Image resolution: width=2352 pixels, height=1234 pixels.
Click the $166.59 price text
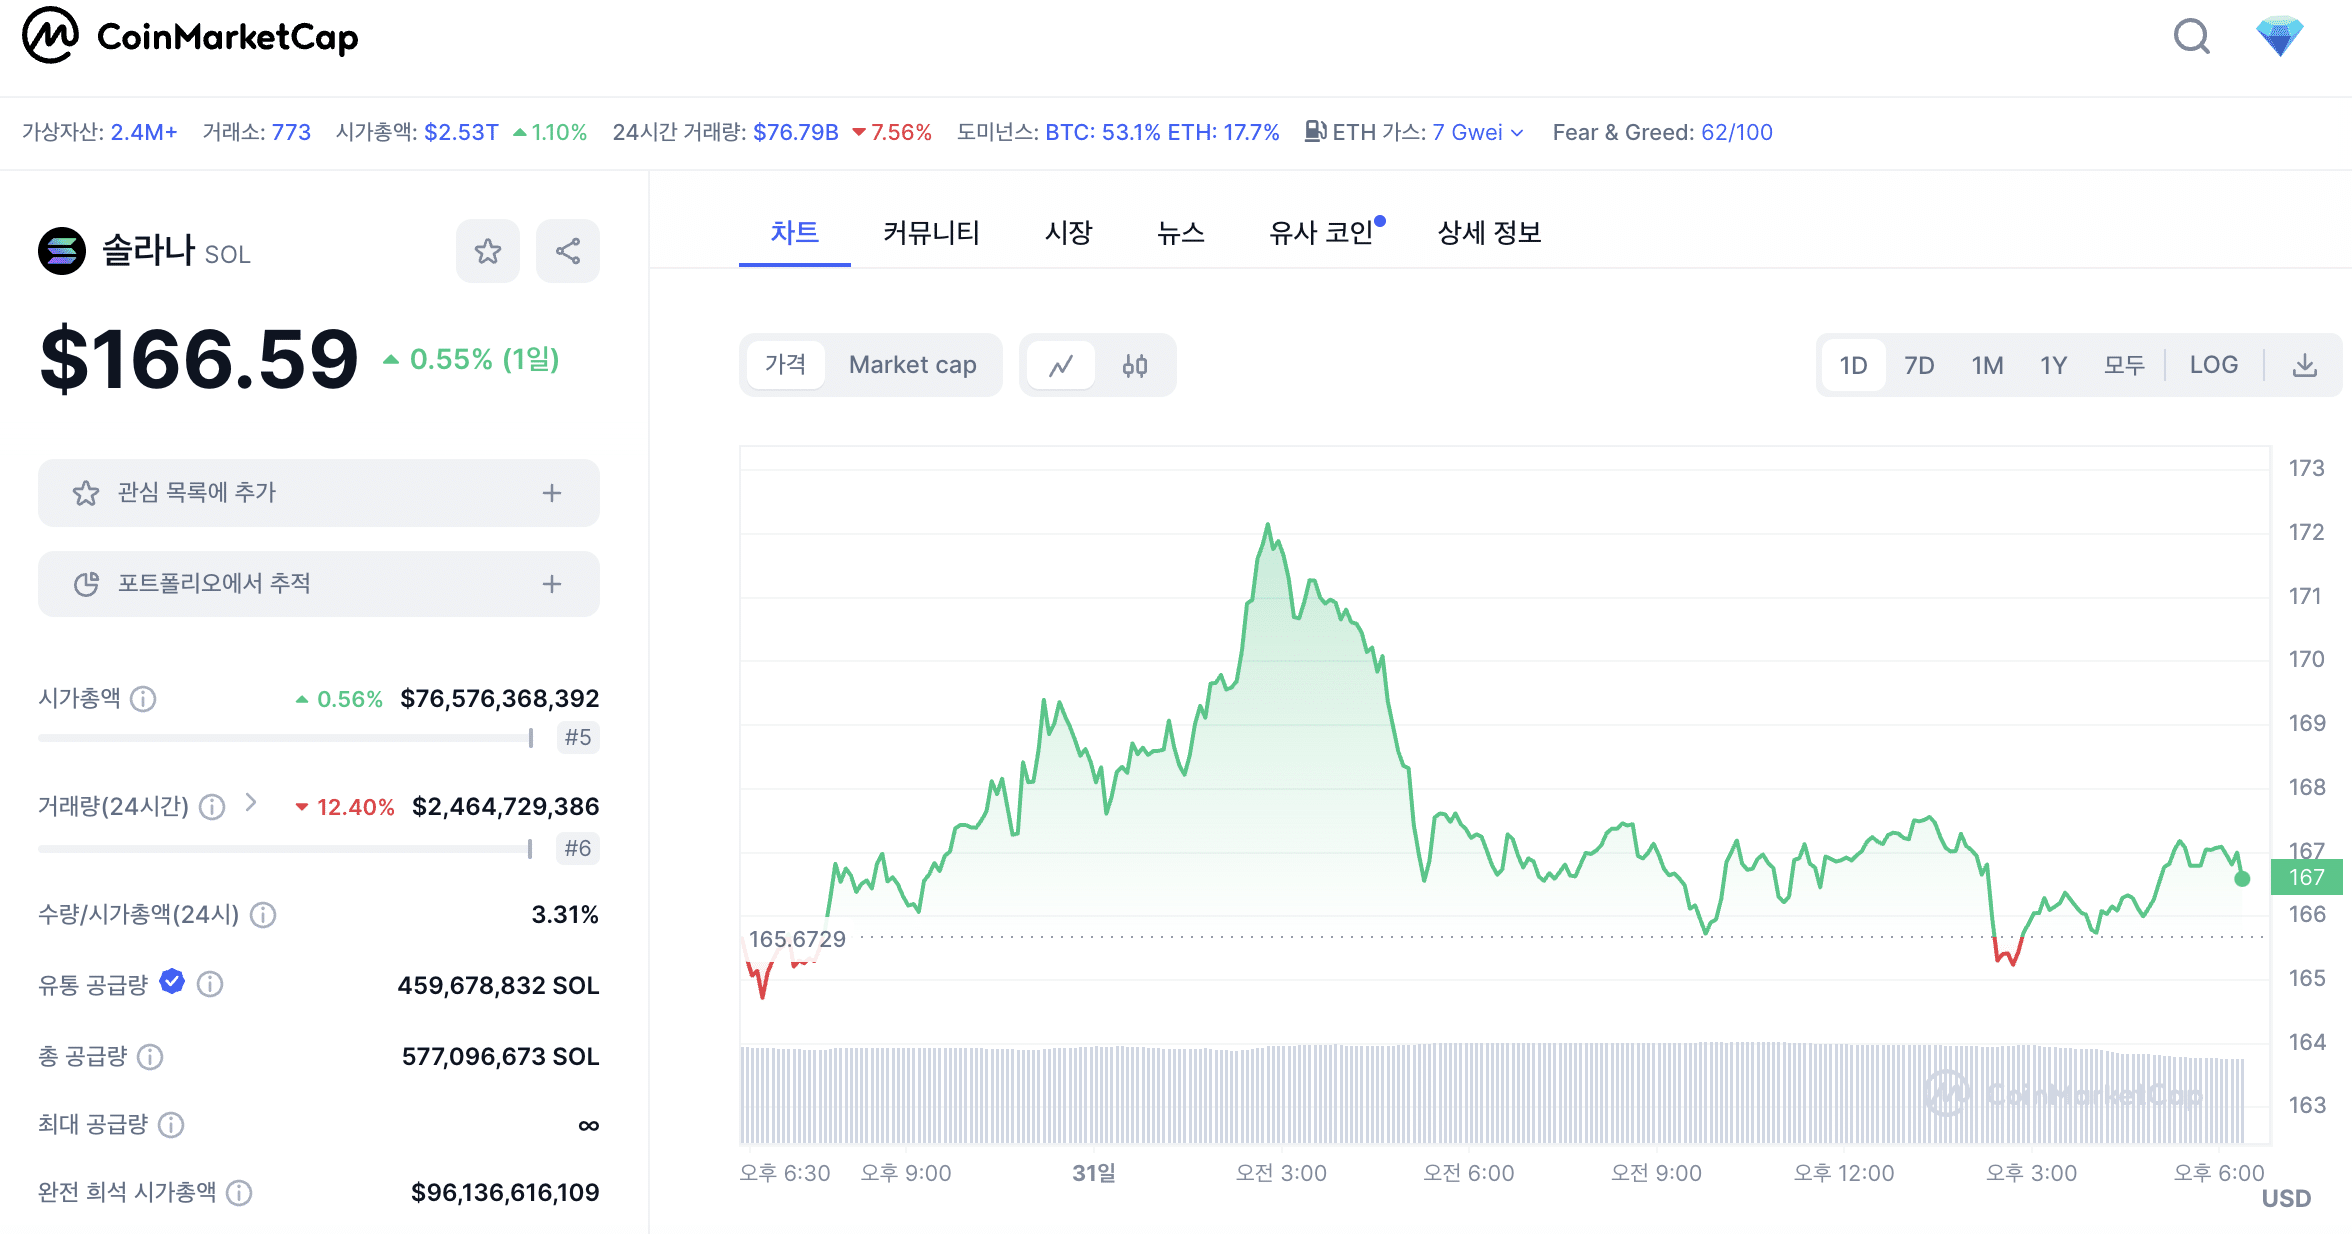(x=199, y=359)
